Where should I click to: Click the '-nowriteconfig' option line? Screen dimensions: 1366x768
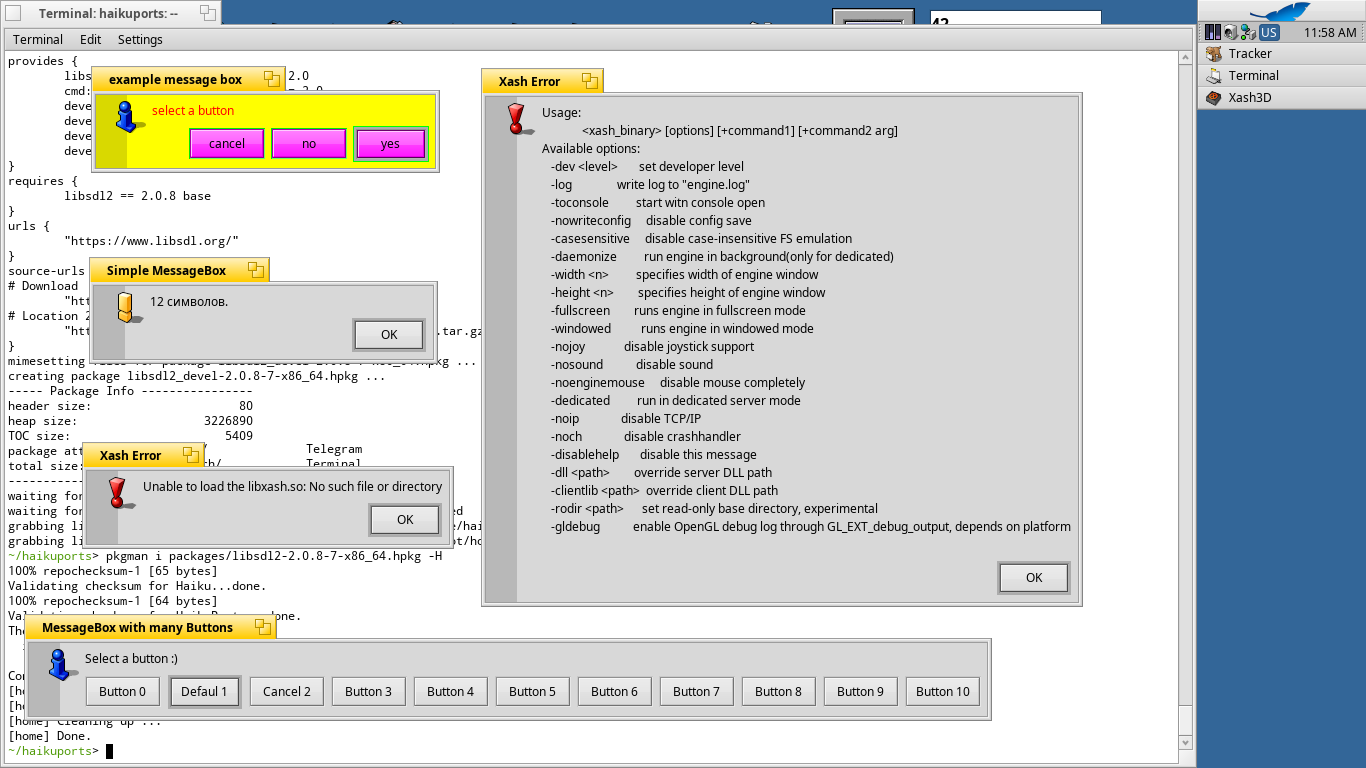651,221
